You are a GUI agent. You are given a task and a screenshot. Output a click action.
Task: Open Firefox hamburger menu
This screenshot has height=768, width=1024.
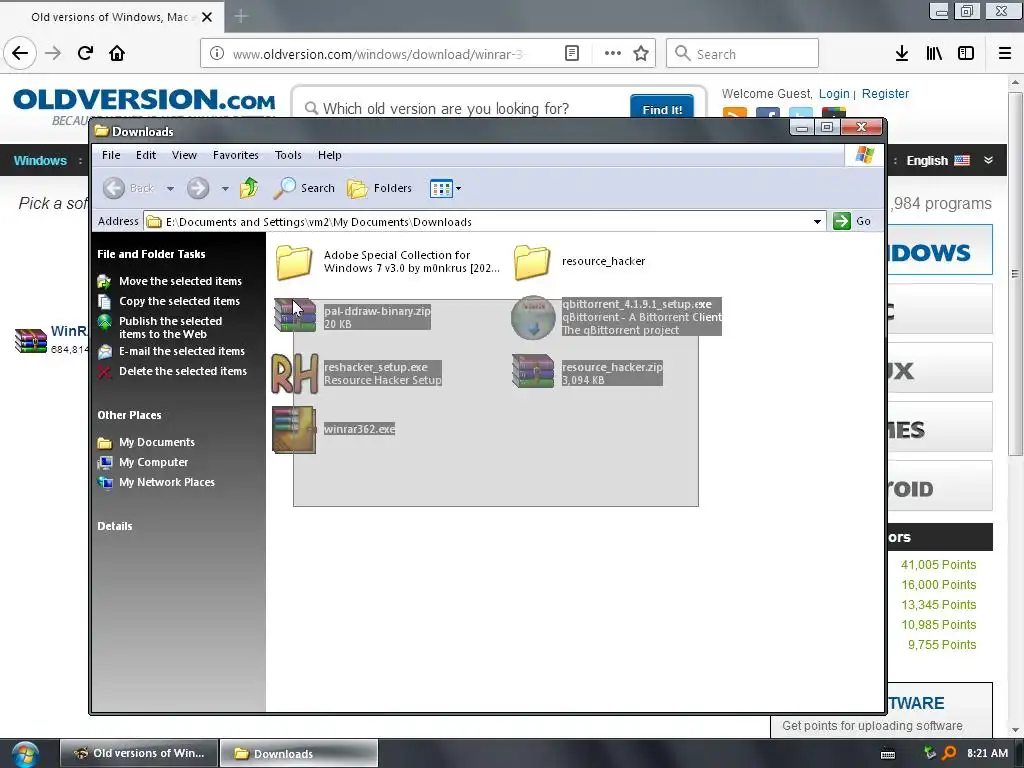(1005, 54)
